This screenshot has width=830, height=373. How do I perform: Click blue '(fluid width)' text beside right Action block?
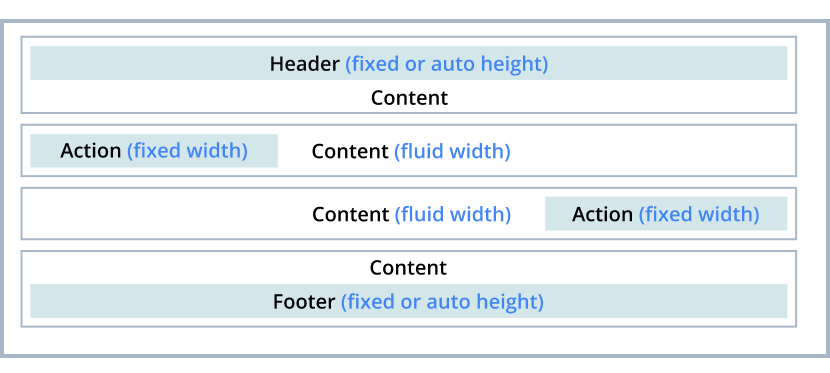(x=453, y=215)
